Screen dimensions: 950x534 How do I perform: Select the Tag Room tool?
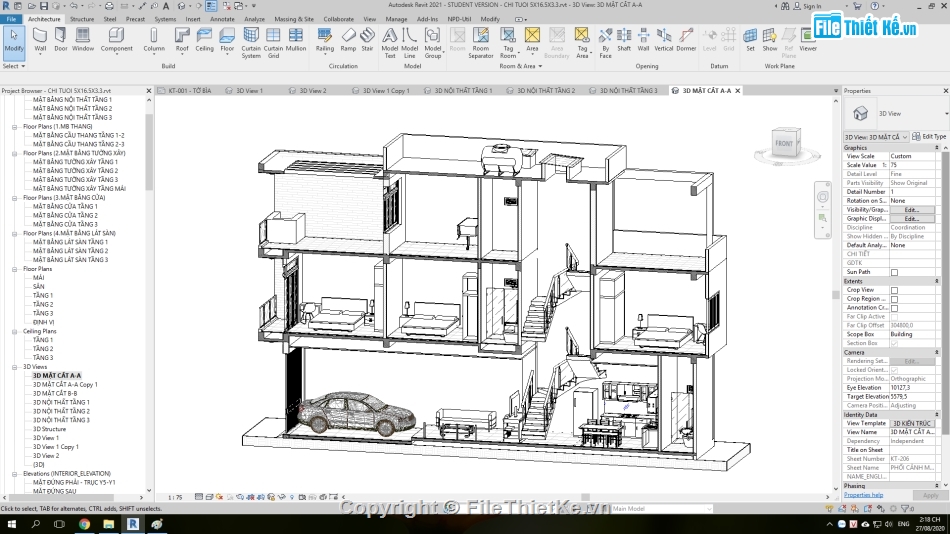point(508,43)
